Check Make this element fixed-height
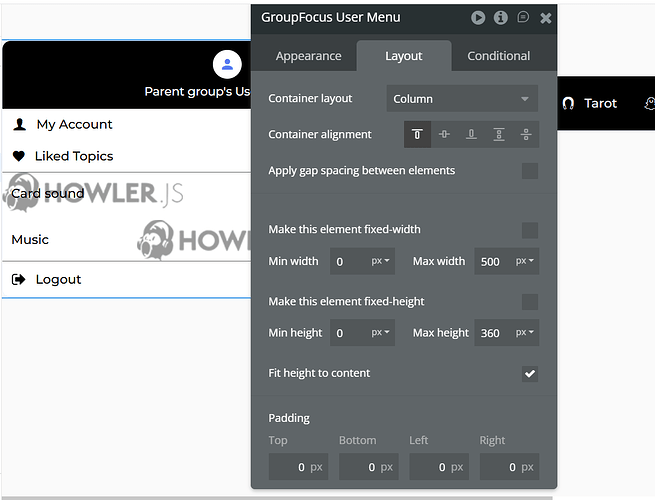The width and height of the screenshot is (655, 500). 530,302
